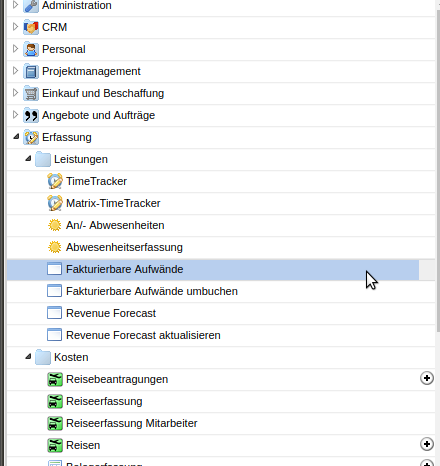Expand the Projektmanagement node arrow
The height and width of the screenshot is (466, 440).
(15, 71)
